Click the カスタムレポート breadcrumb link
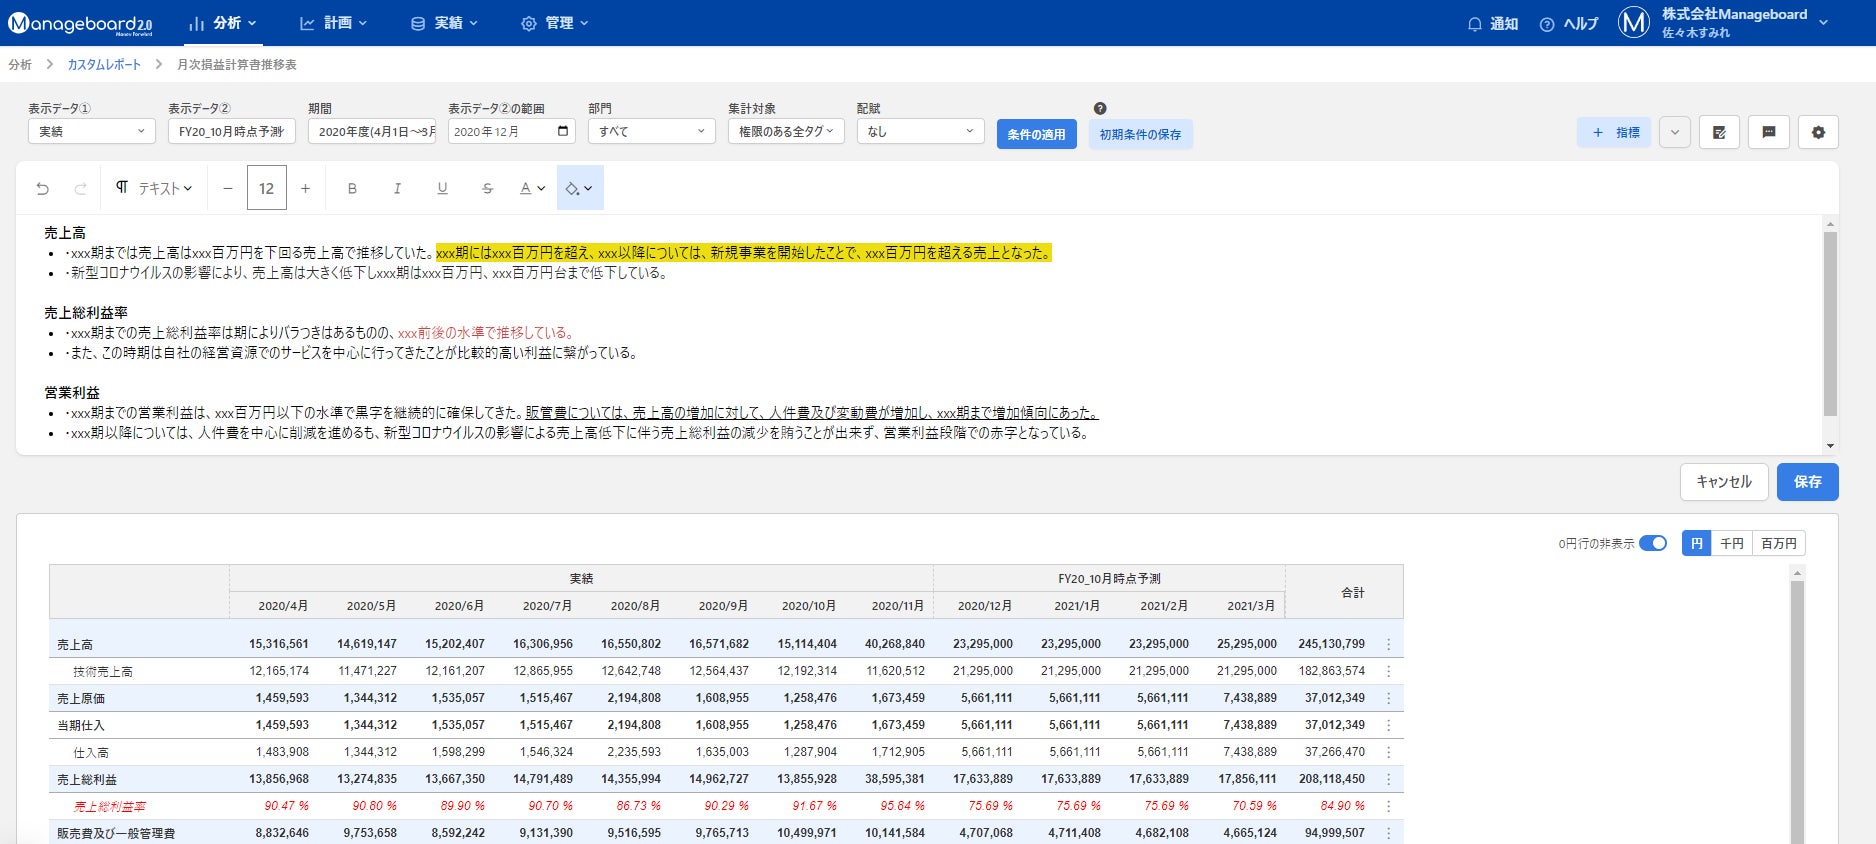 [x=104, y=64]
